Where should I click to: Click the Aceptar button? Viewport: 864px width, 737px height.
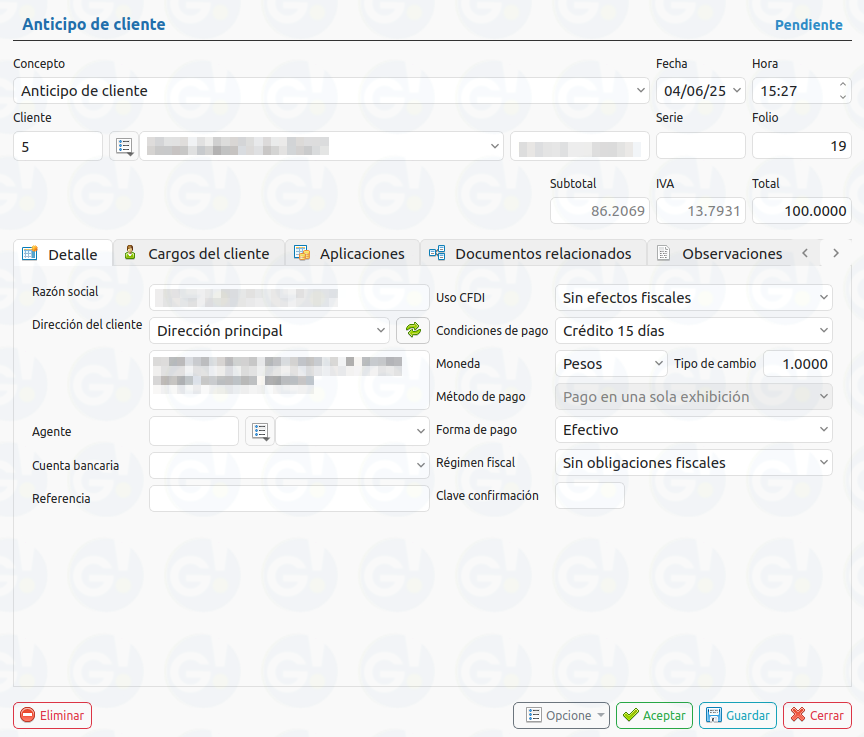(x=654, y=715)
